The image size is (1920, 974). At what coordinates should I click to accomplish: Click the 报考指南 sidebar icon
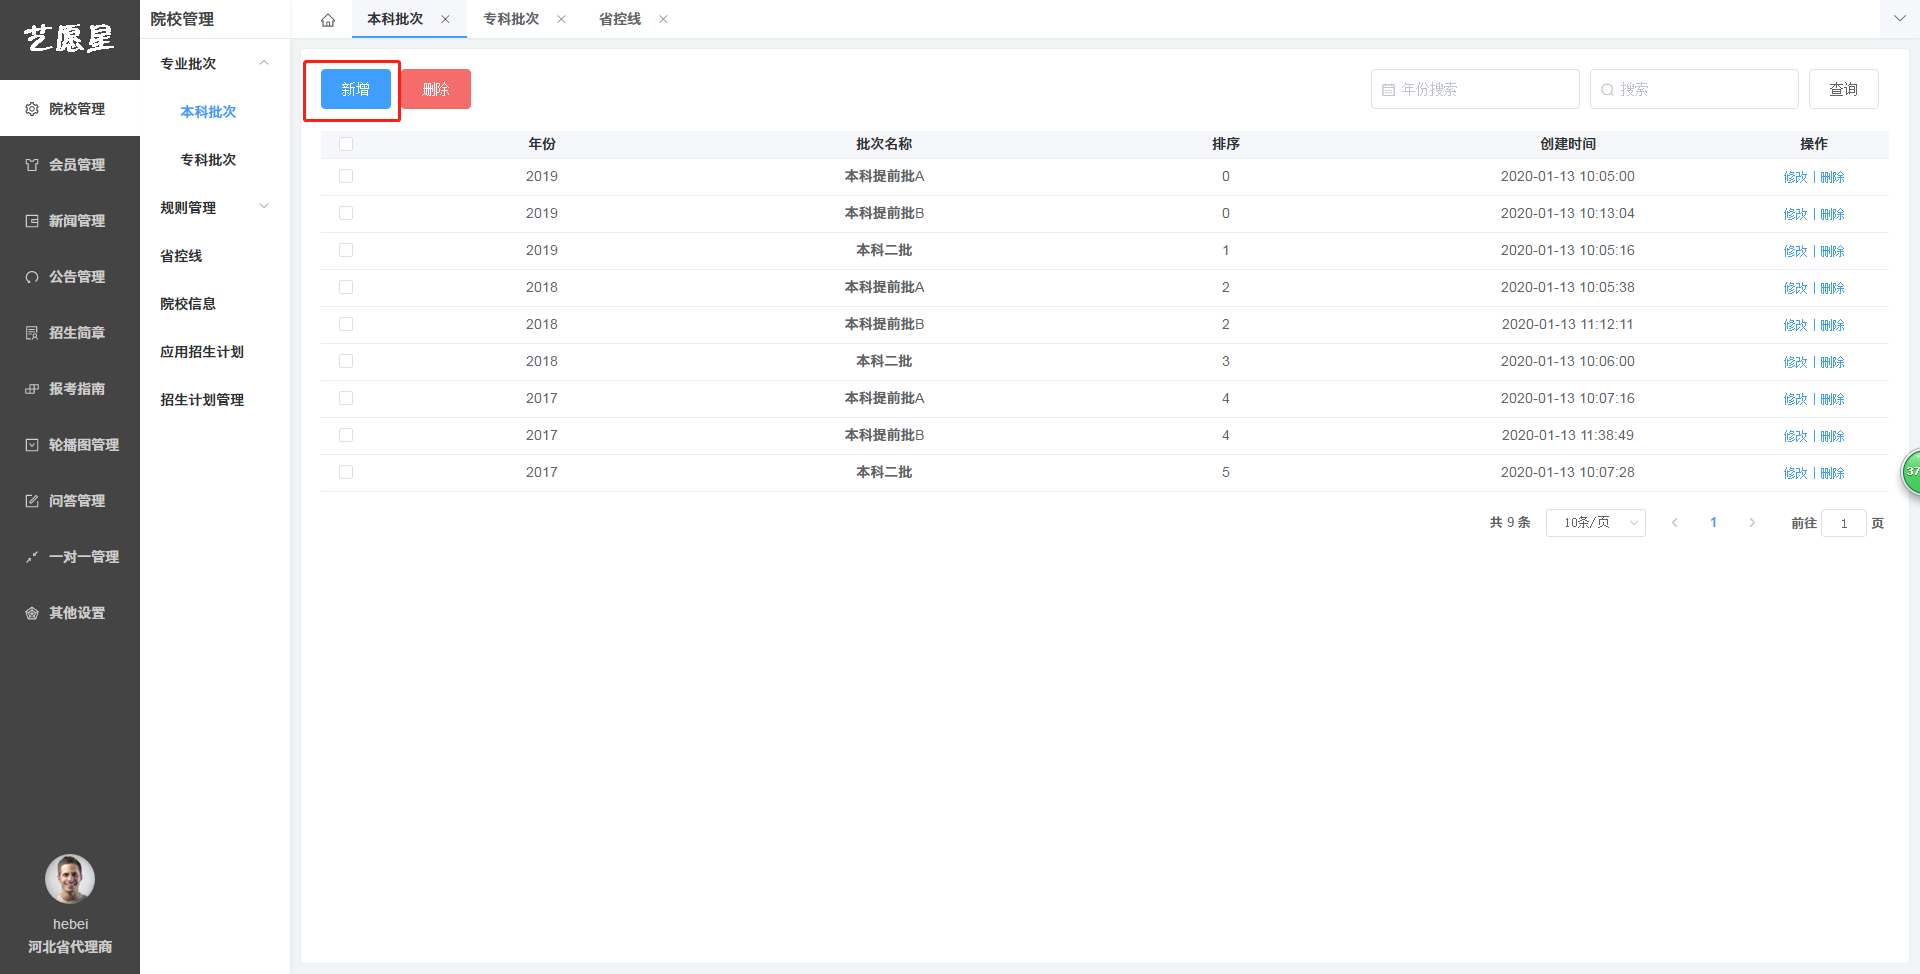[32, 389]
